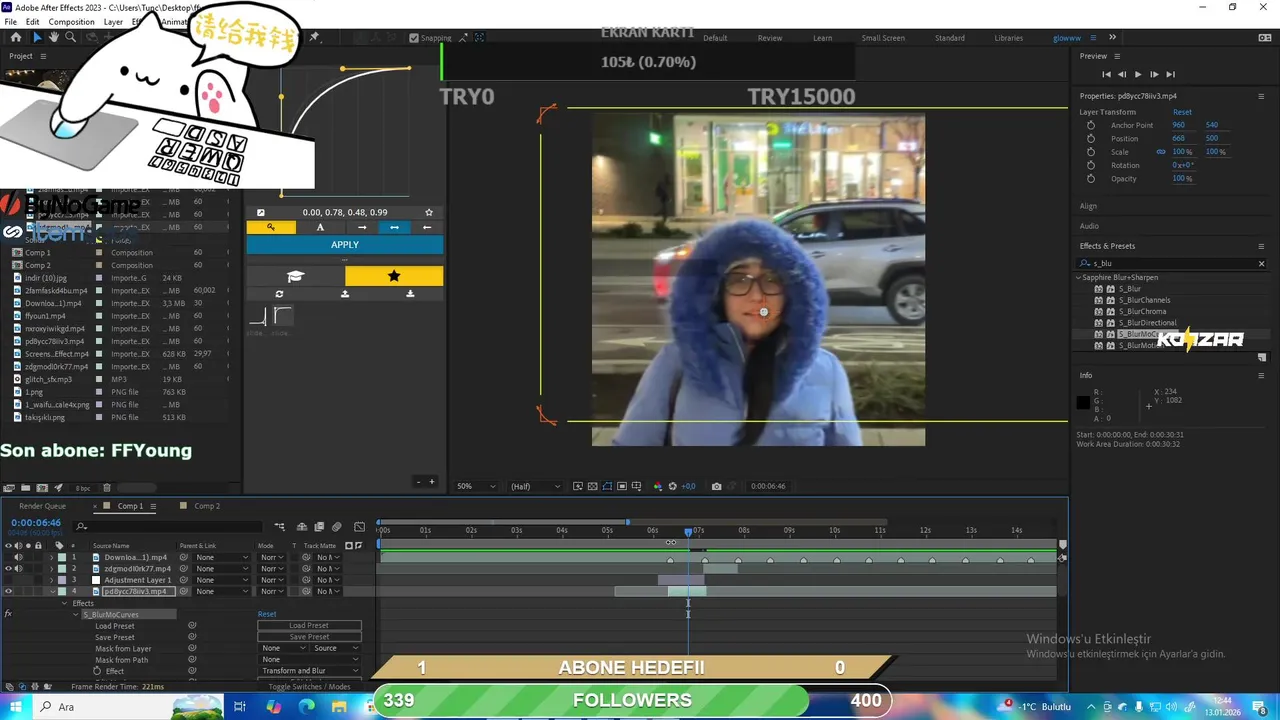
Task: Collapse Sapphire Blur+Sharpen category
Action: (x=1079, y=277)
